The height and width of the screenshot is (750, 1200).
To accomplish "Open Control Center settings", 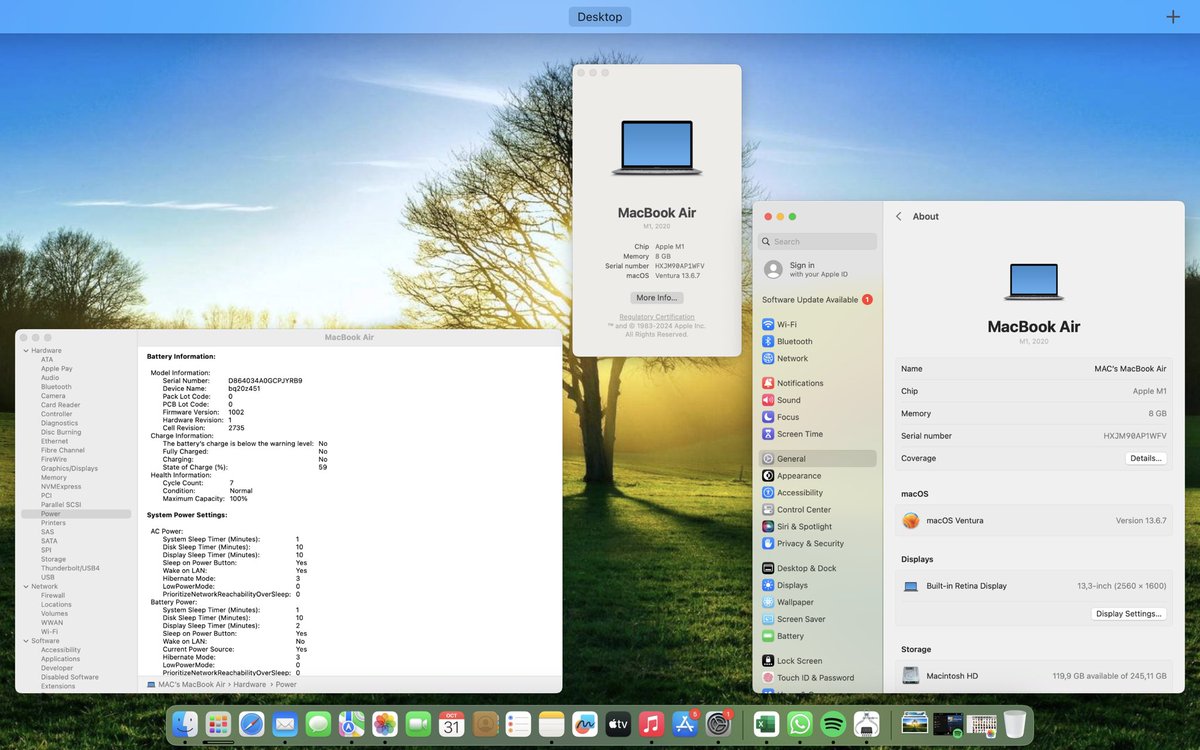I will [x=817, y=510].
